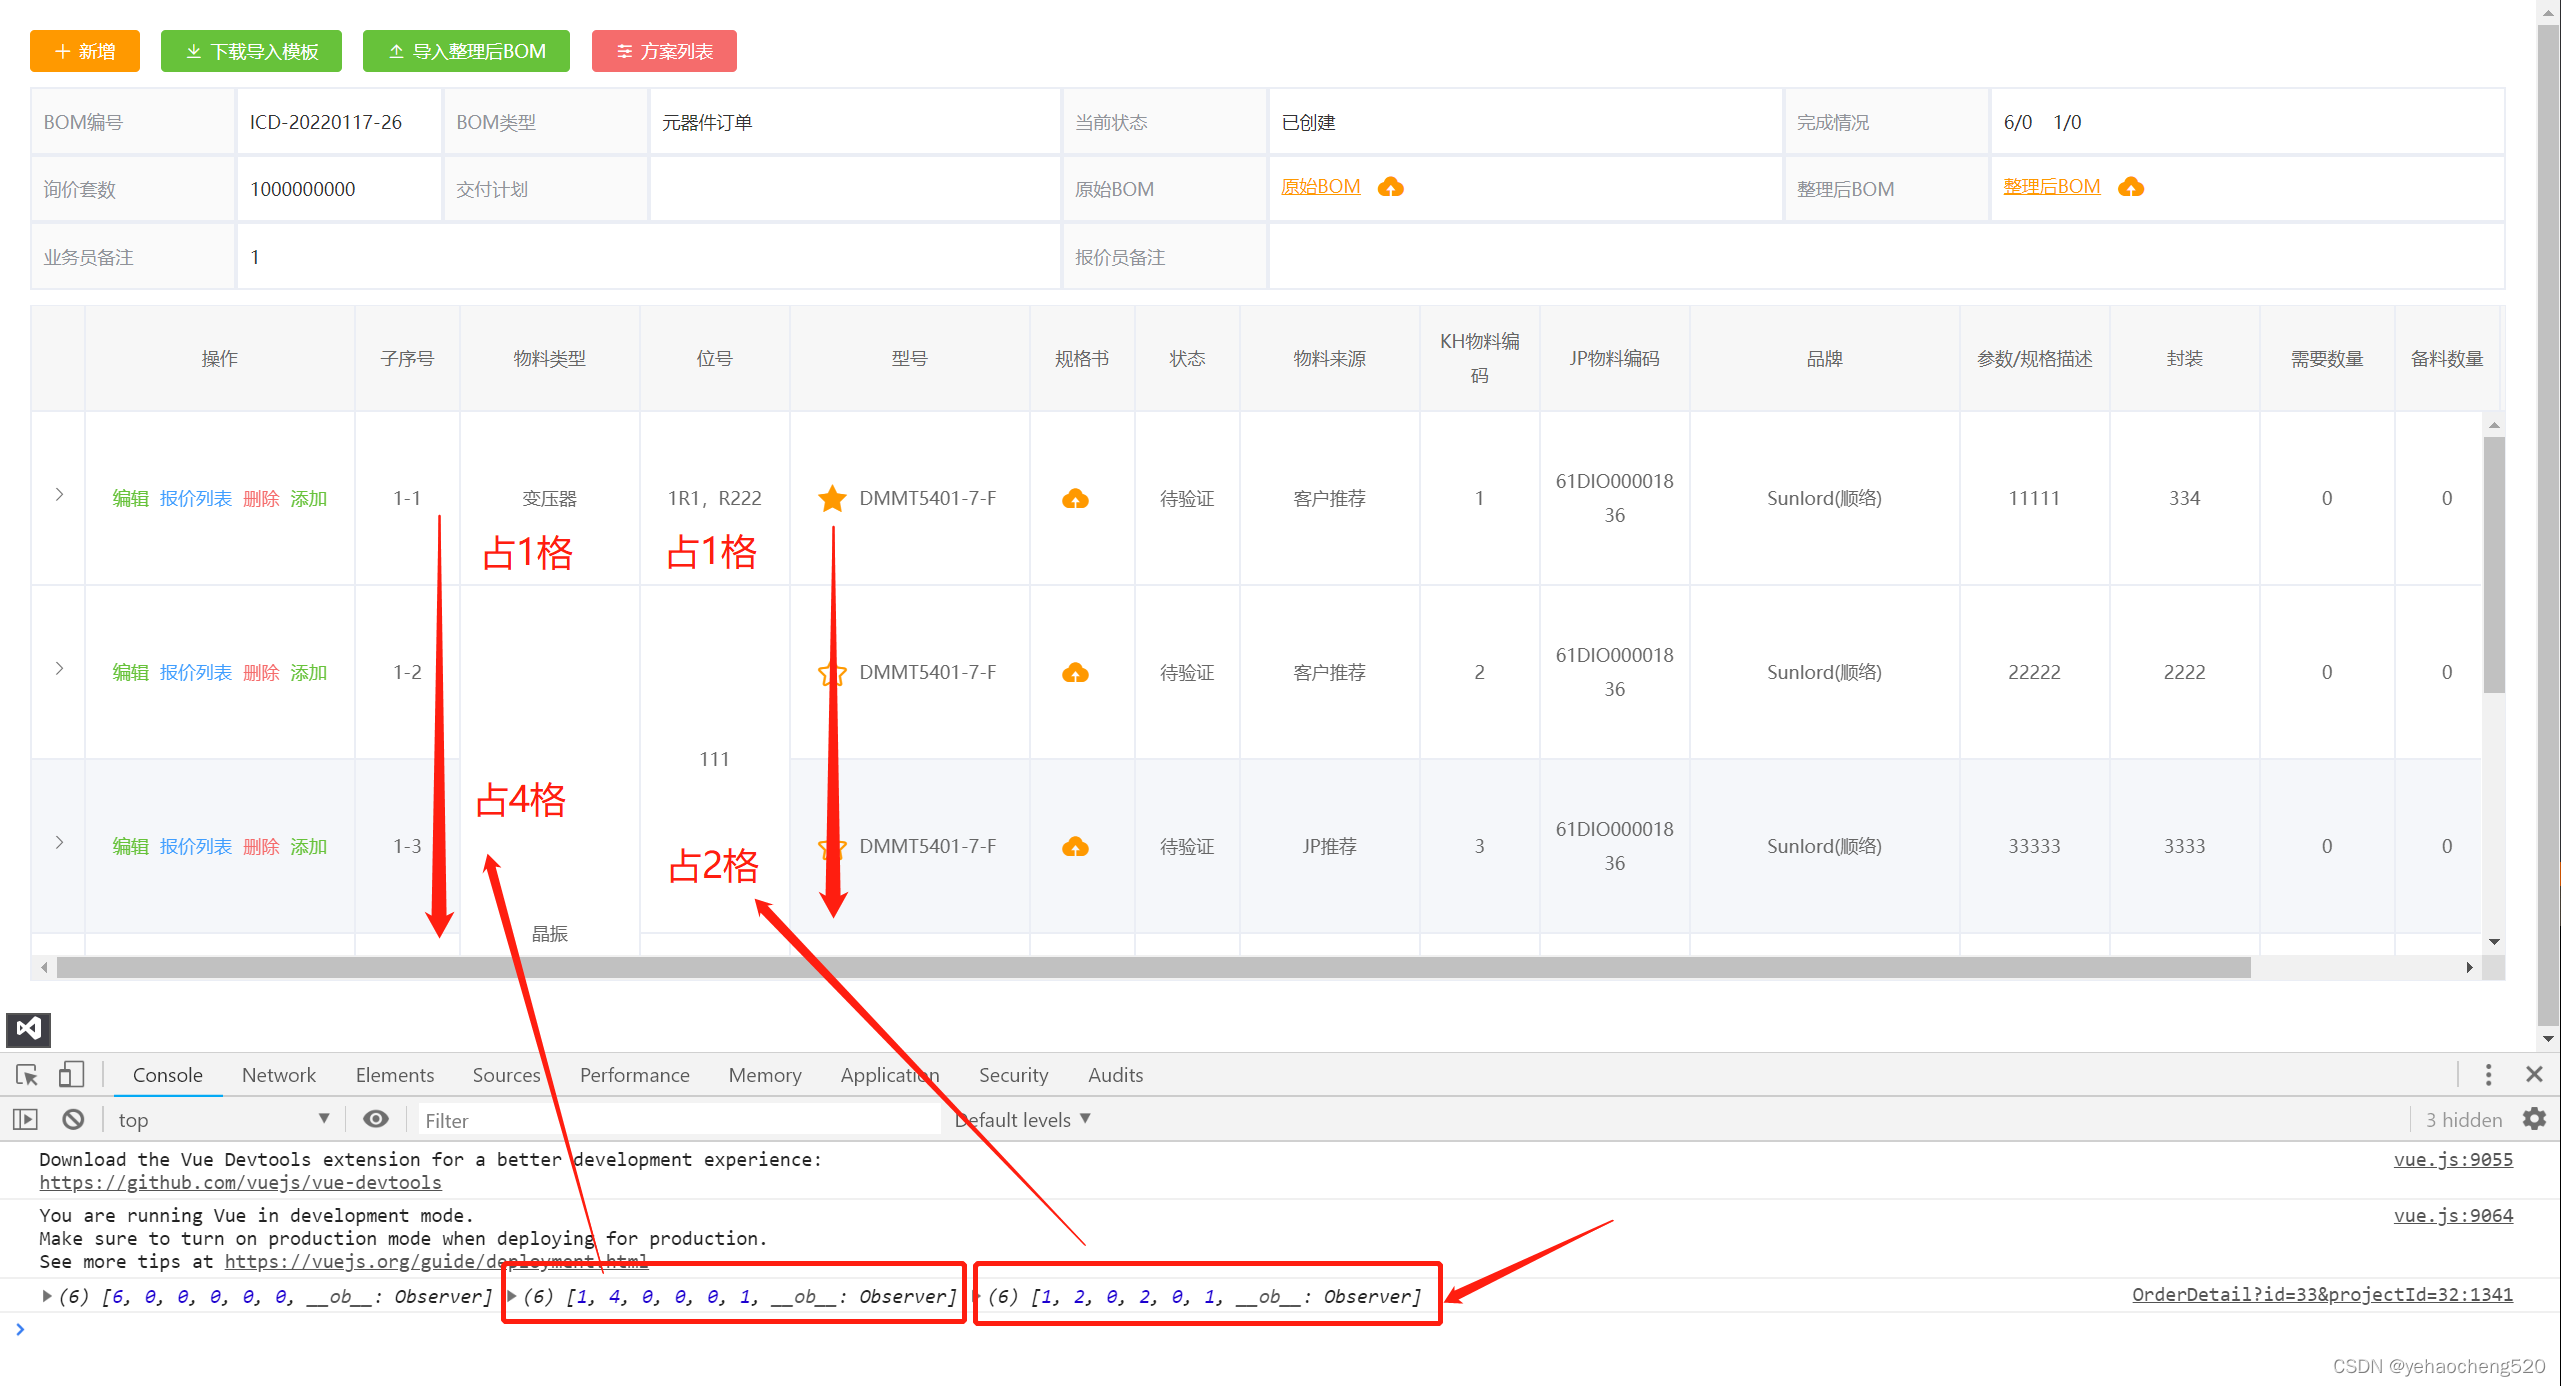Click the cloud download icon on row 1-1 spec column

(1074, 498)
